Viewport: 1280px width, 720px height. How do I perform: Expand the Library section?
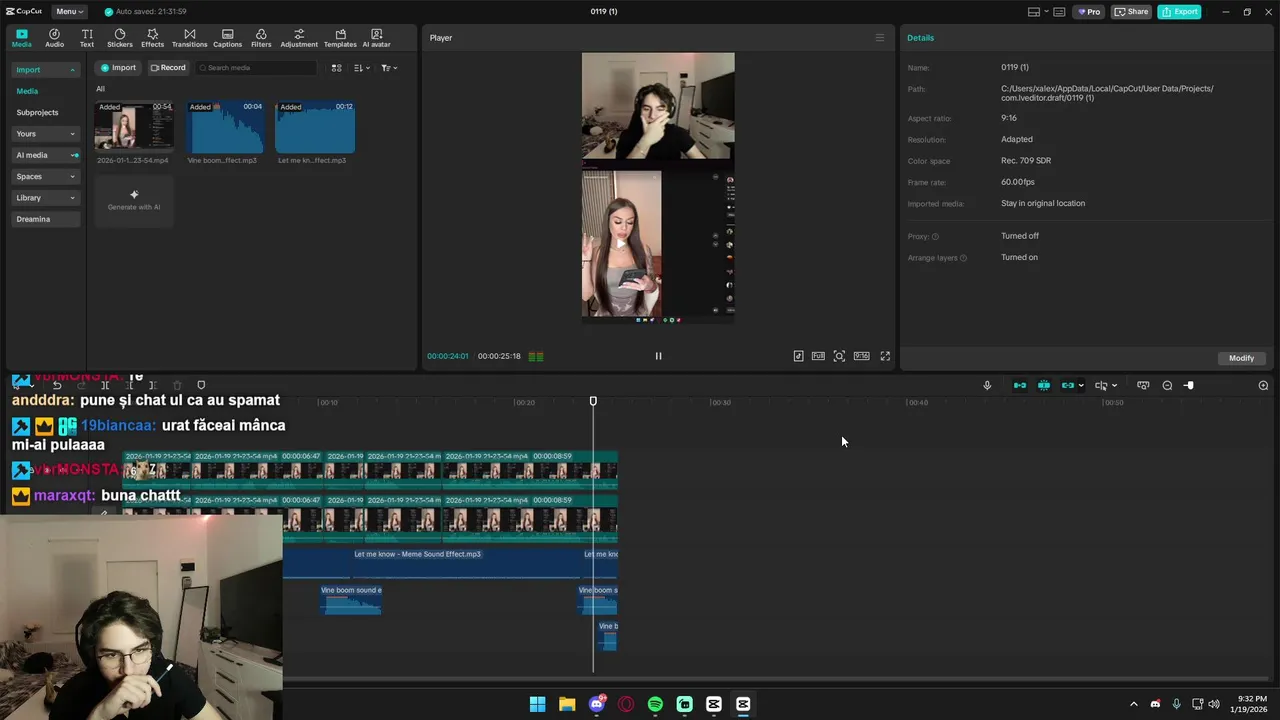click(x=45, y=198)
